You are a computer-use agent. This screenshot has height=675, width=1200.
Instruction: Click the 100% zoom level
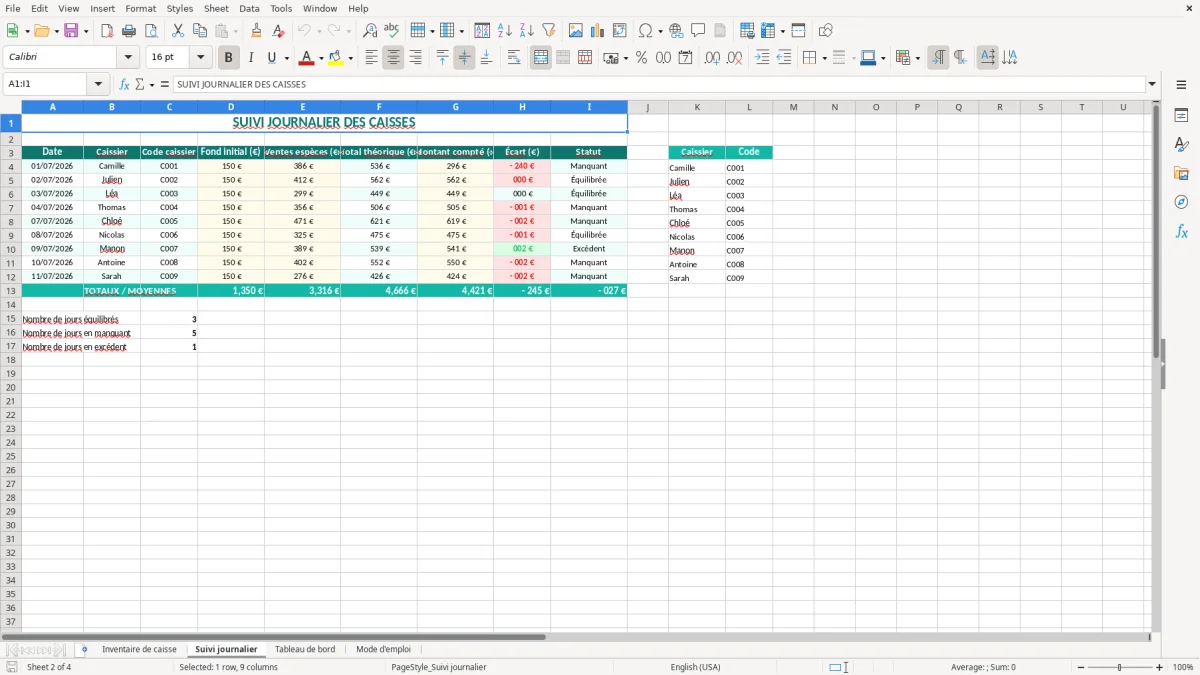(1183, 667)
